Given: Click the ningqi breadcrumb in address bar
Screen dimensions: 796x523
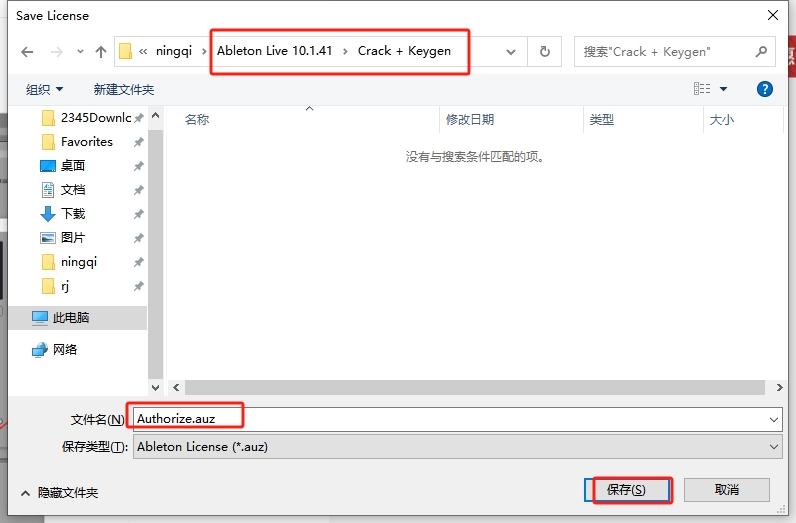Looking at the screenshot, I should [x=174, y=51].
